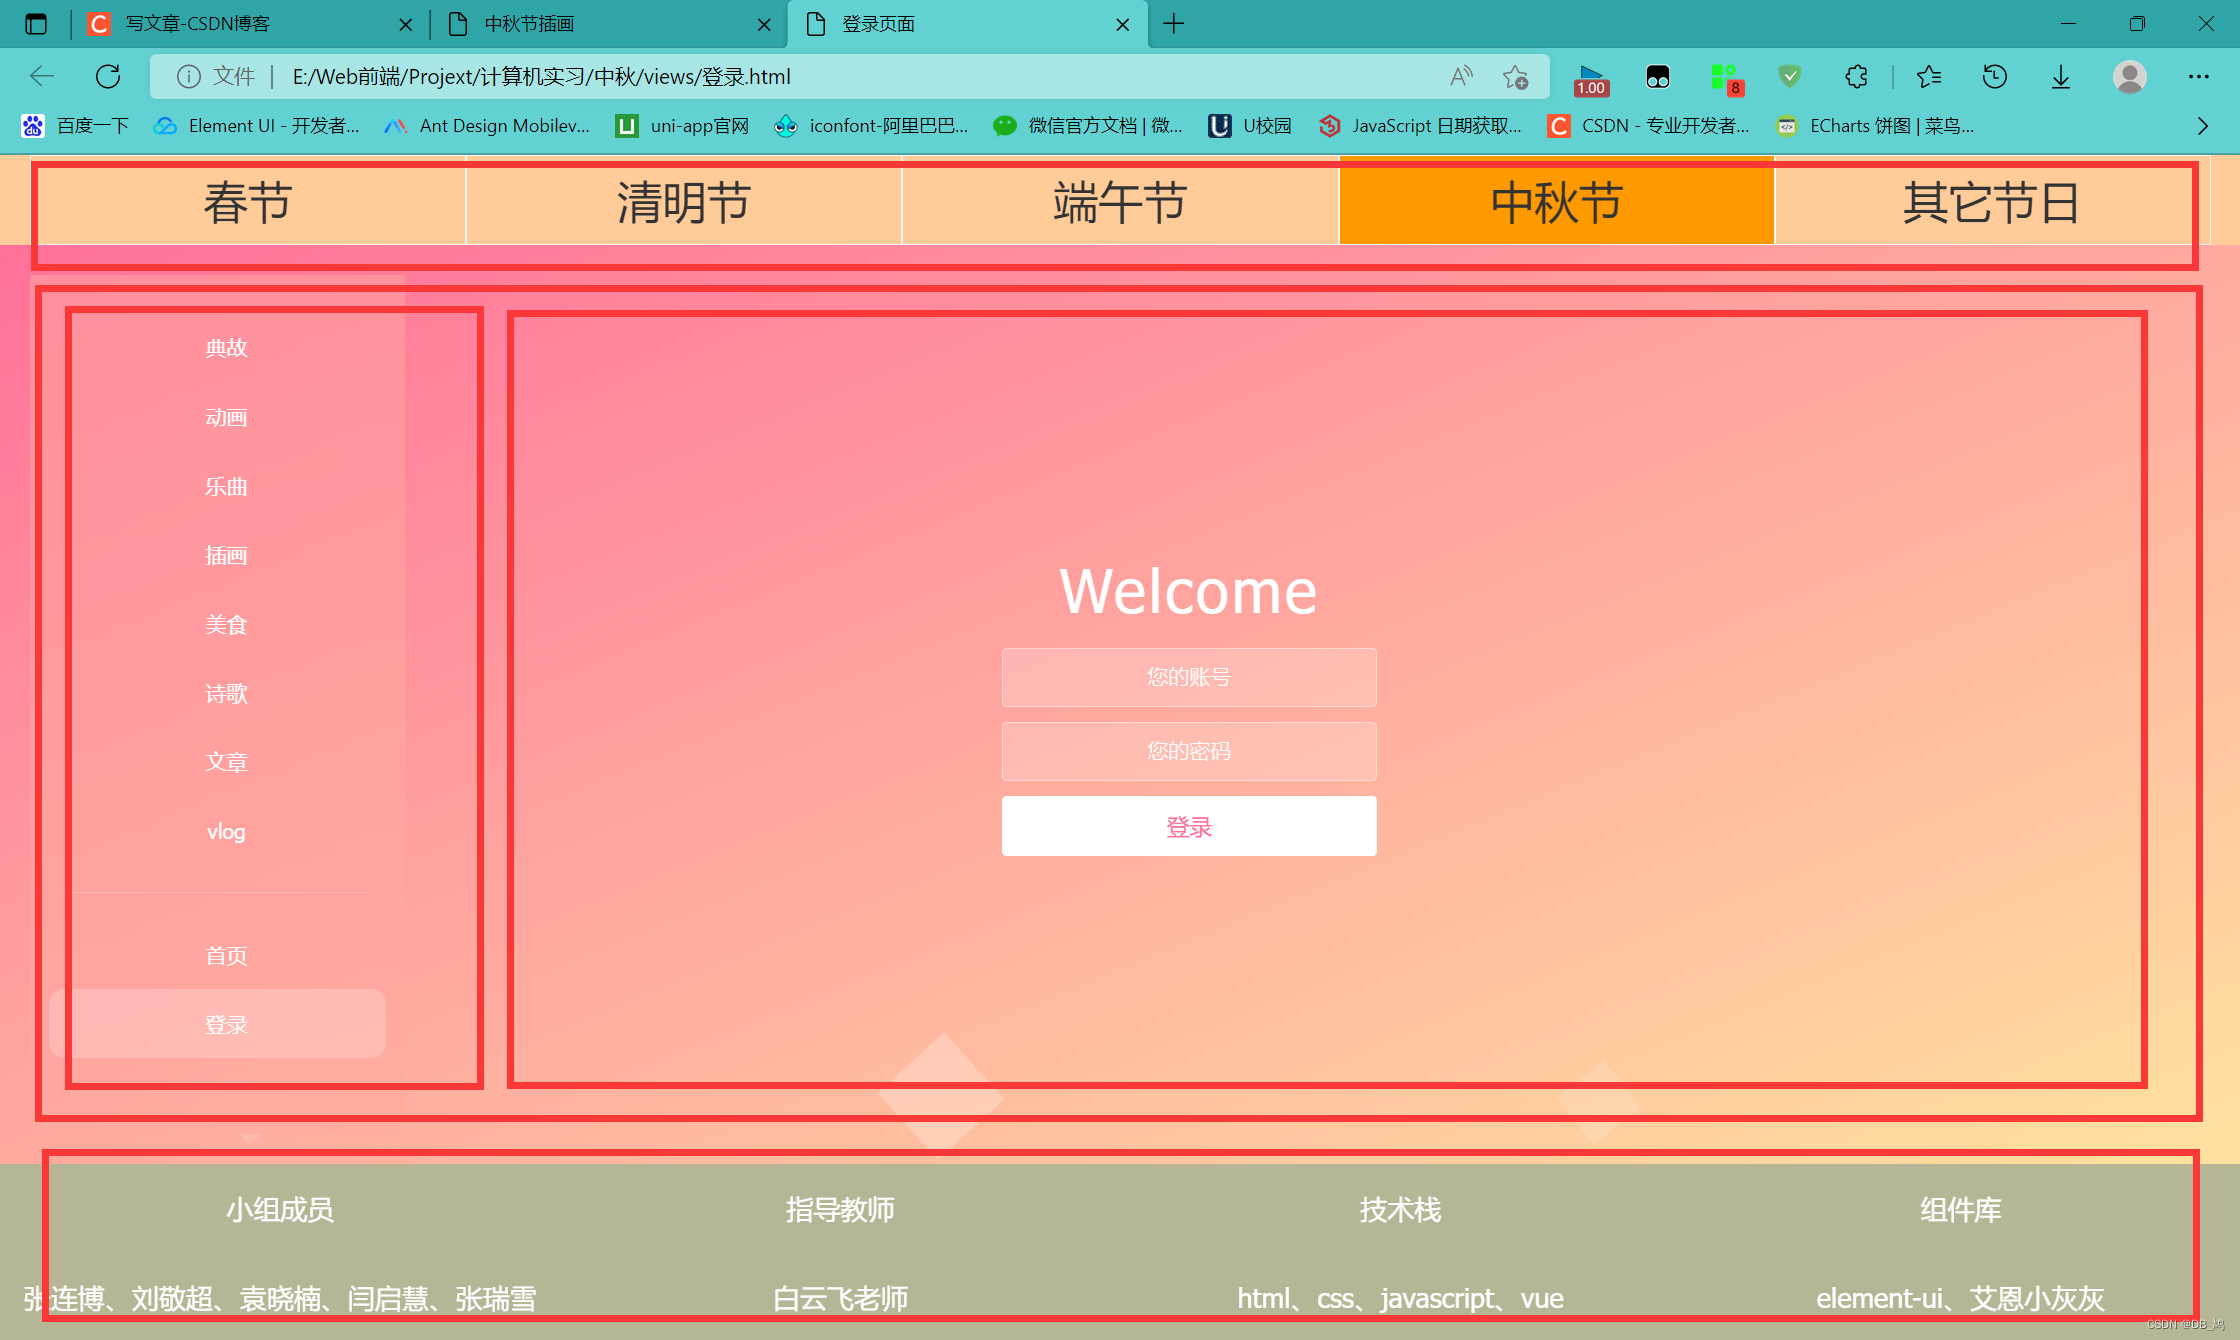The width and height of the screenshot is (2240, 1340).
Task: Open 百度一下 bookmark
Action: pyautogui.click(x=76, y=126)
